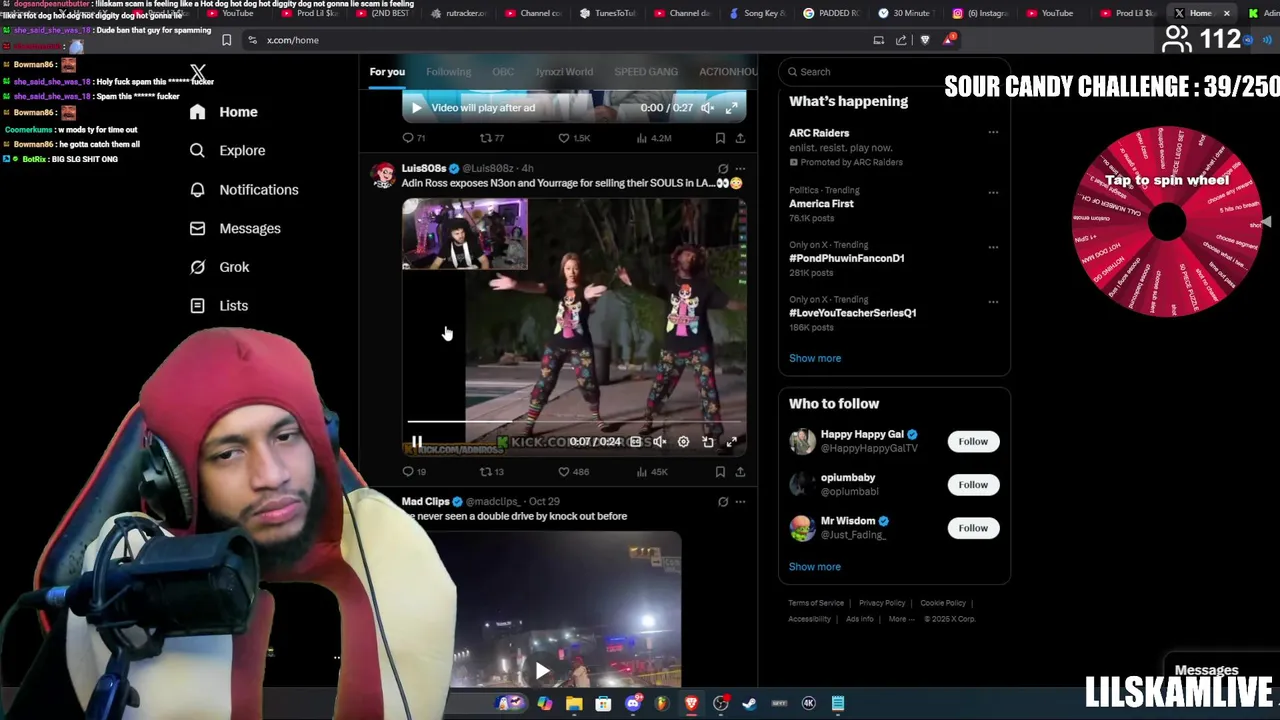
Task: Seek on Luis808s video progress bar
Action: [x=573, y=422]
